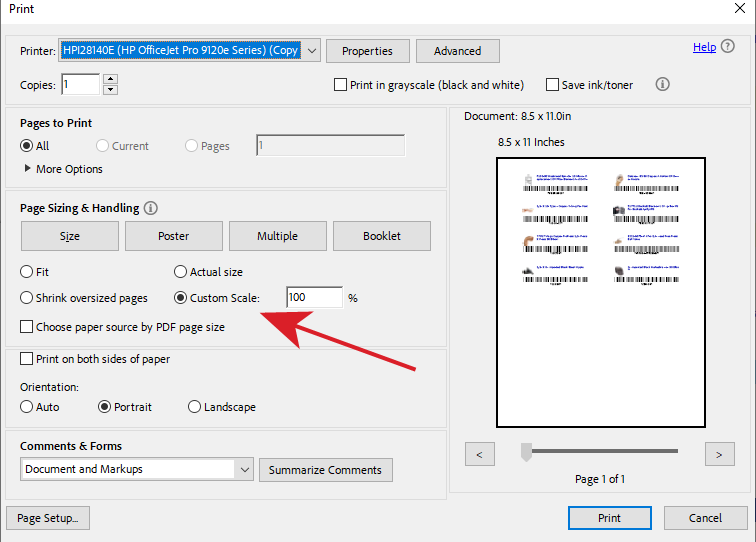Open the Printer selection dropdown

(x=310, y=50)
